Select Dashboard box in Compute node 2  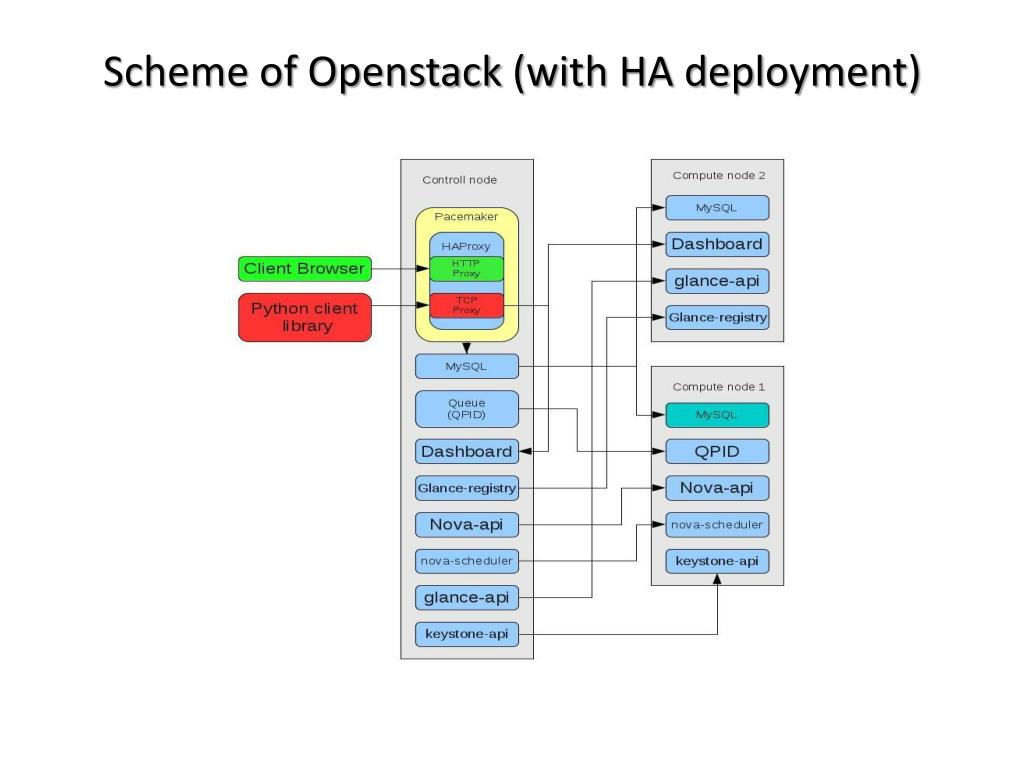717,244
